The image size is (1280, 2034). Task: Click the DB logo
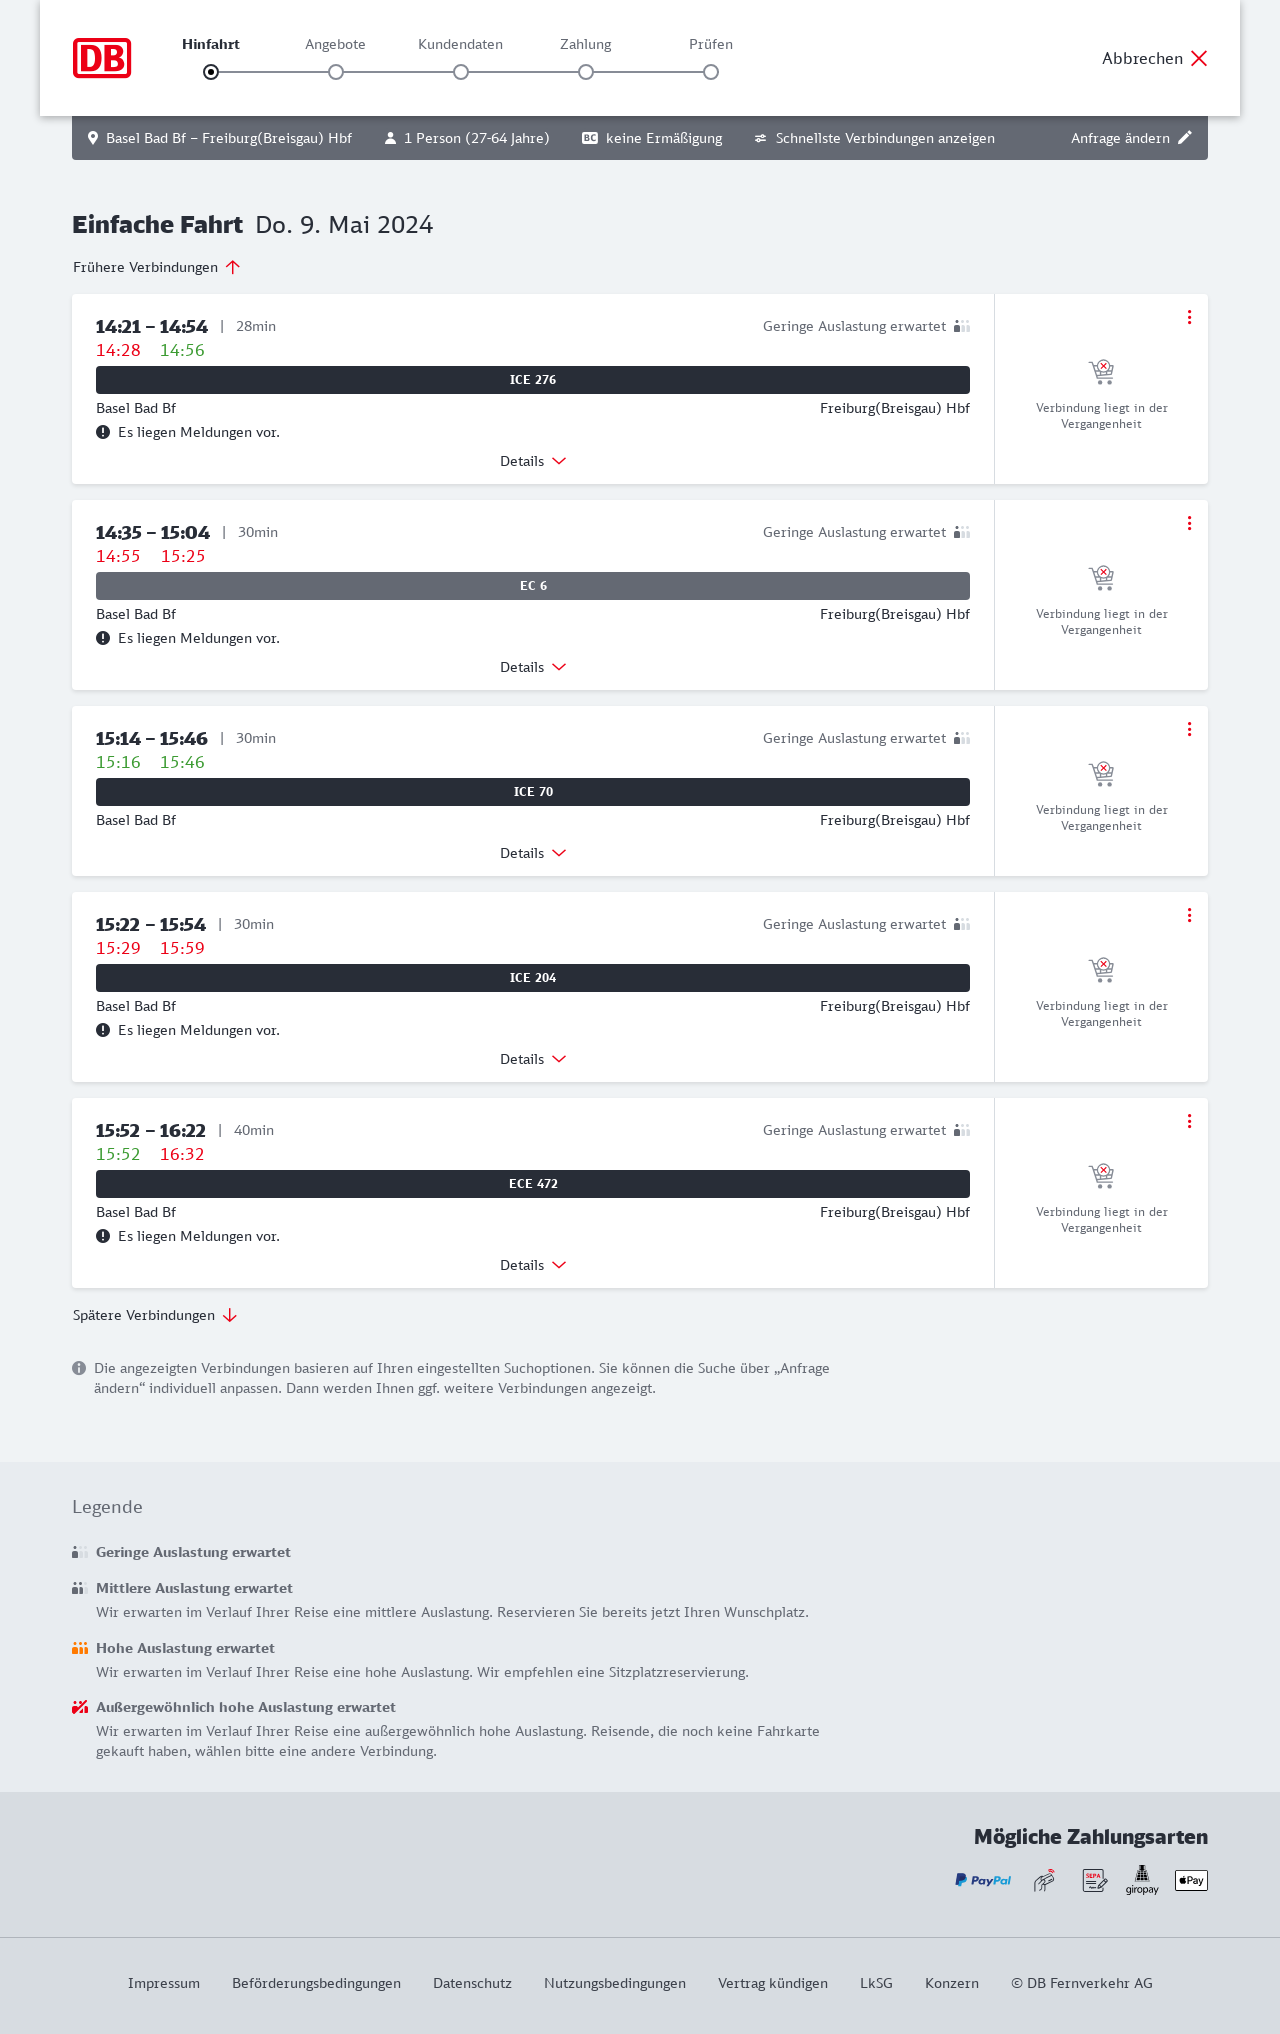pos(102,58)
